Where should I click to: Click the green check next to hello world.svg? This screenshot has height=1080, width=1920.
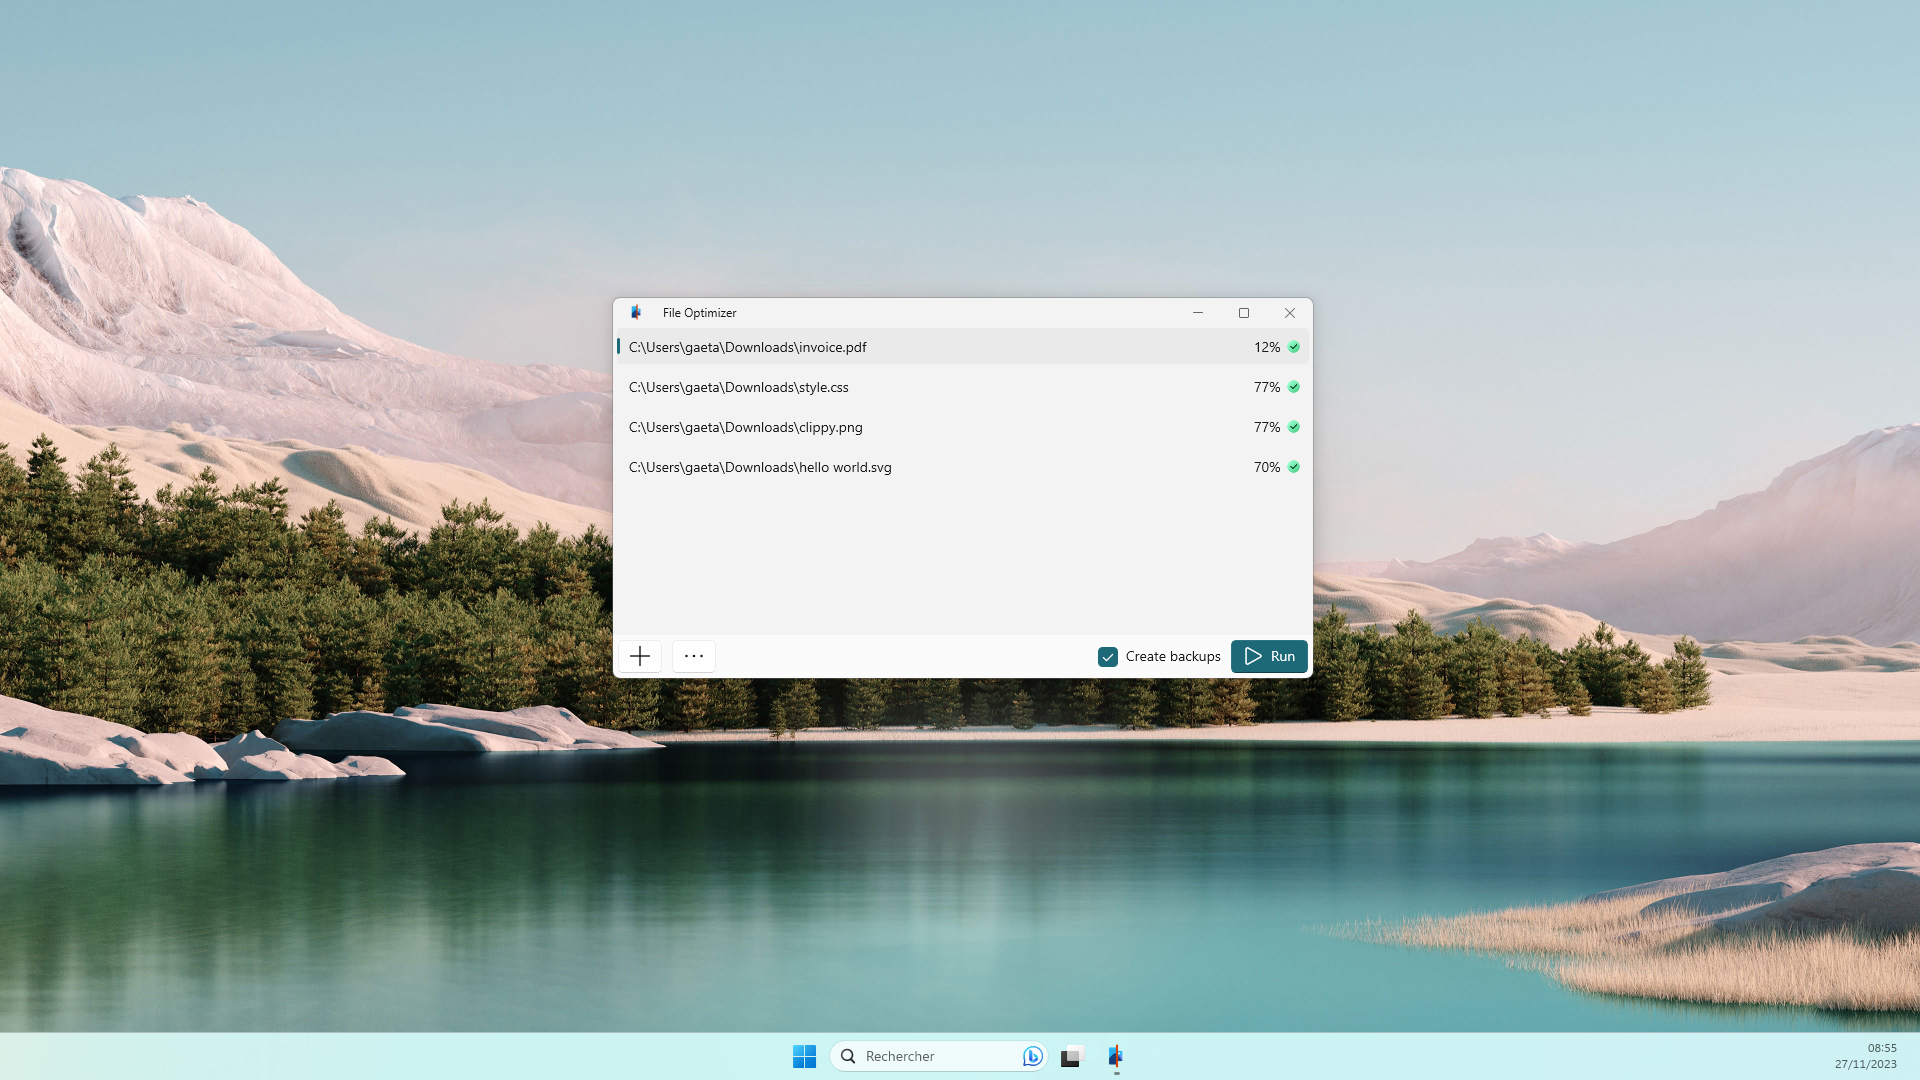(1294, 467)
